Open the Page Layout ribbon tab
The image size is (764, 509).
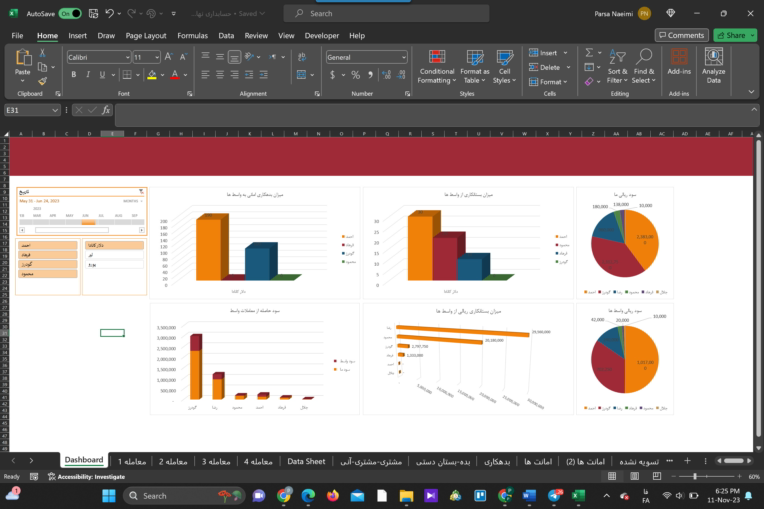tap(146, 35)
